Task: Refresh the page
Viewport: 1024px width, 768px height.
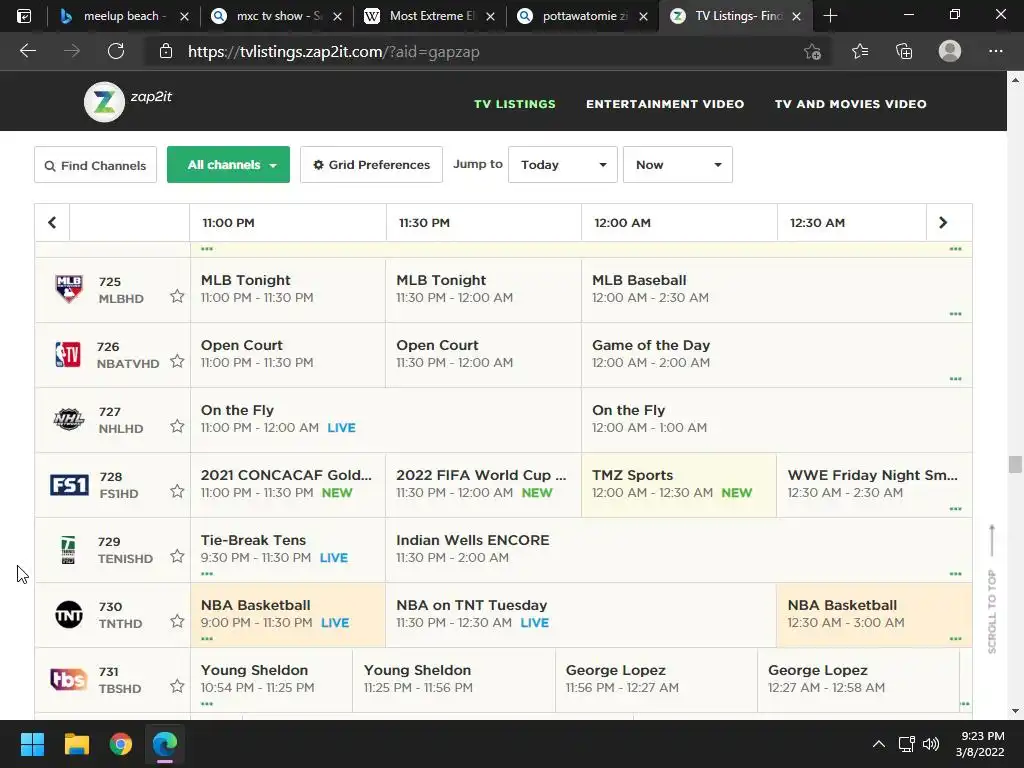Action: 116,51
